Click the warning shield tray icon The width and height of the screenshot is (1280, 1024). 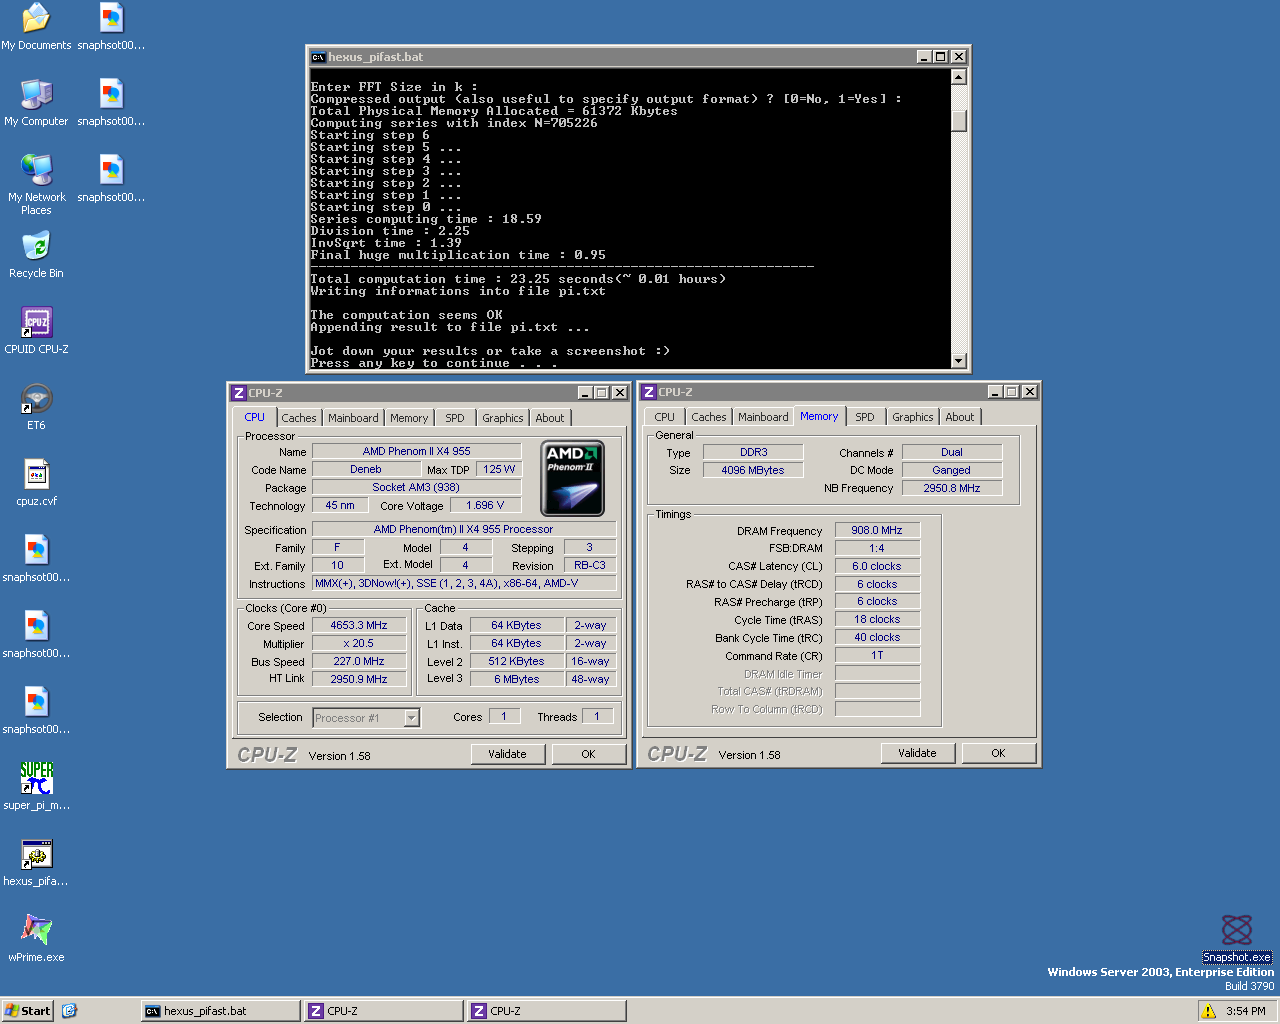click(x=1208, y=1011)
